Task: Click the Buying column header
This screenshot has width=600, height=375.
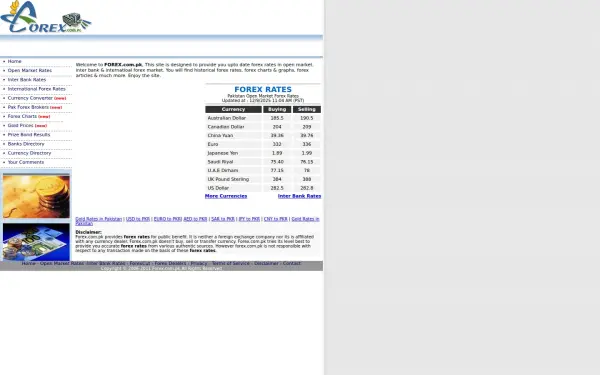Action: (277, 109)
